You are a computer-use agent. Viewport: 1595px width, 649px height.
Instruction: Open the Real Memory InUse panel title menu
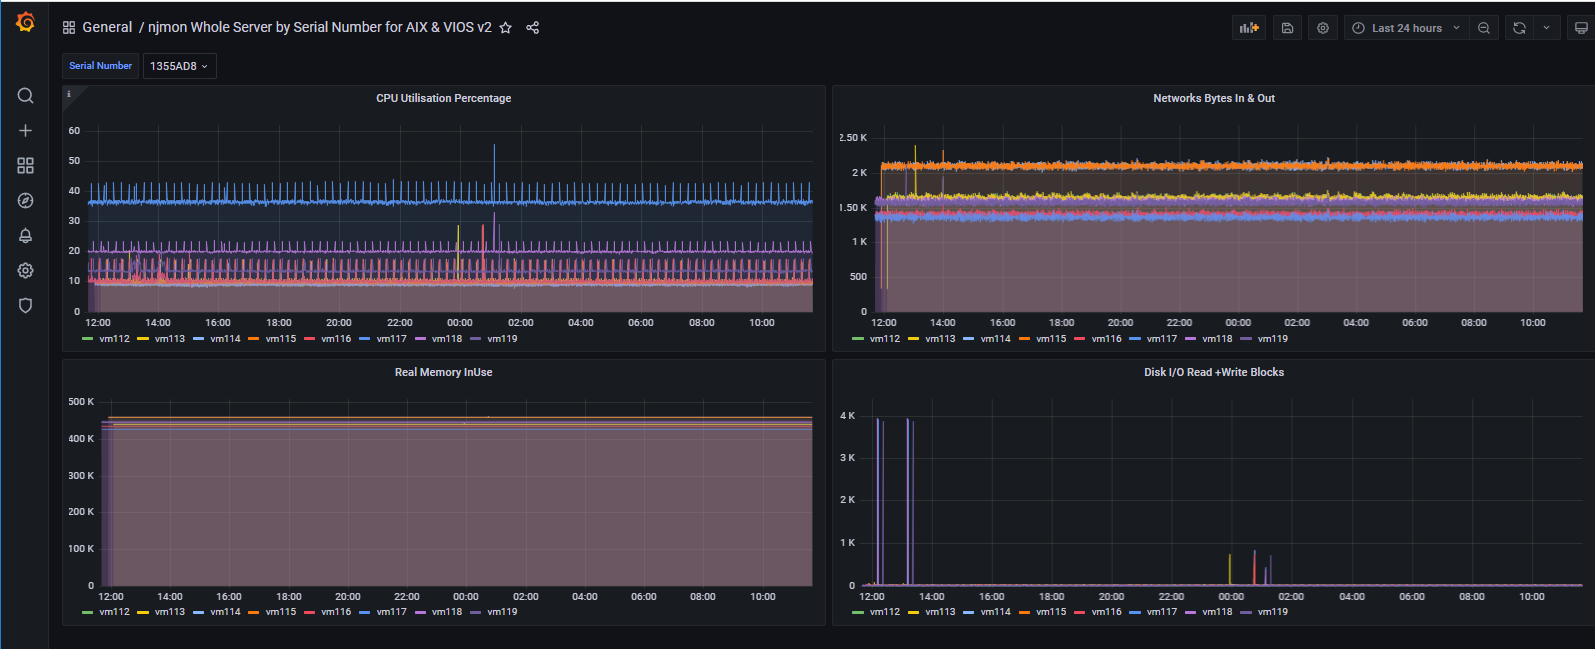[x=443, y=372]
